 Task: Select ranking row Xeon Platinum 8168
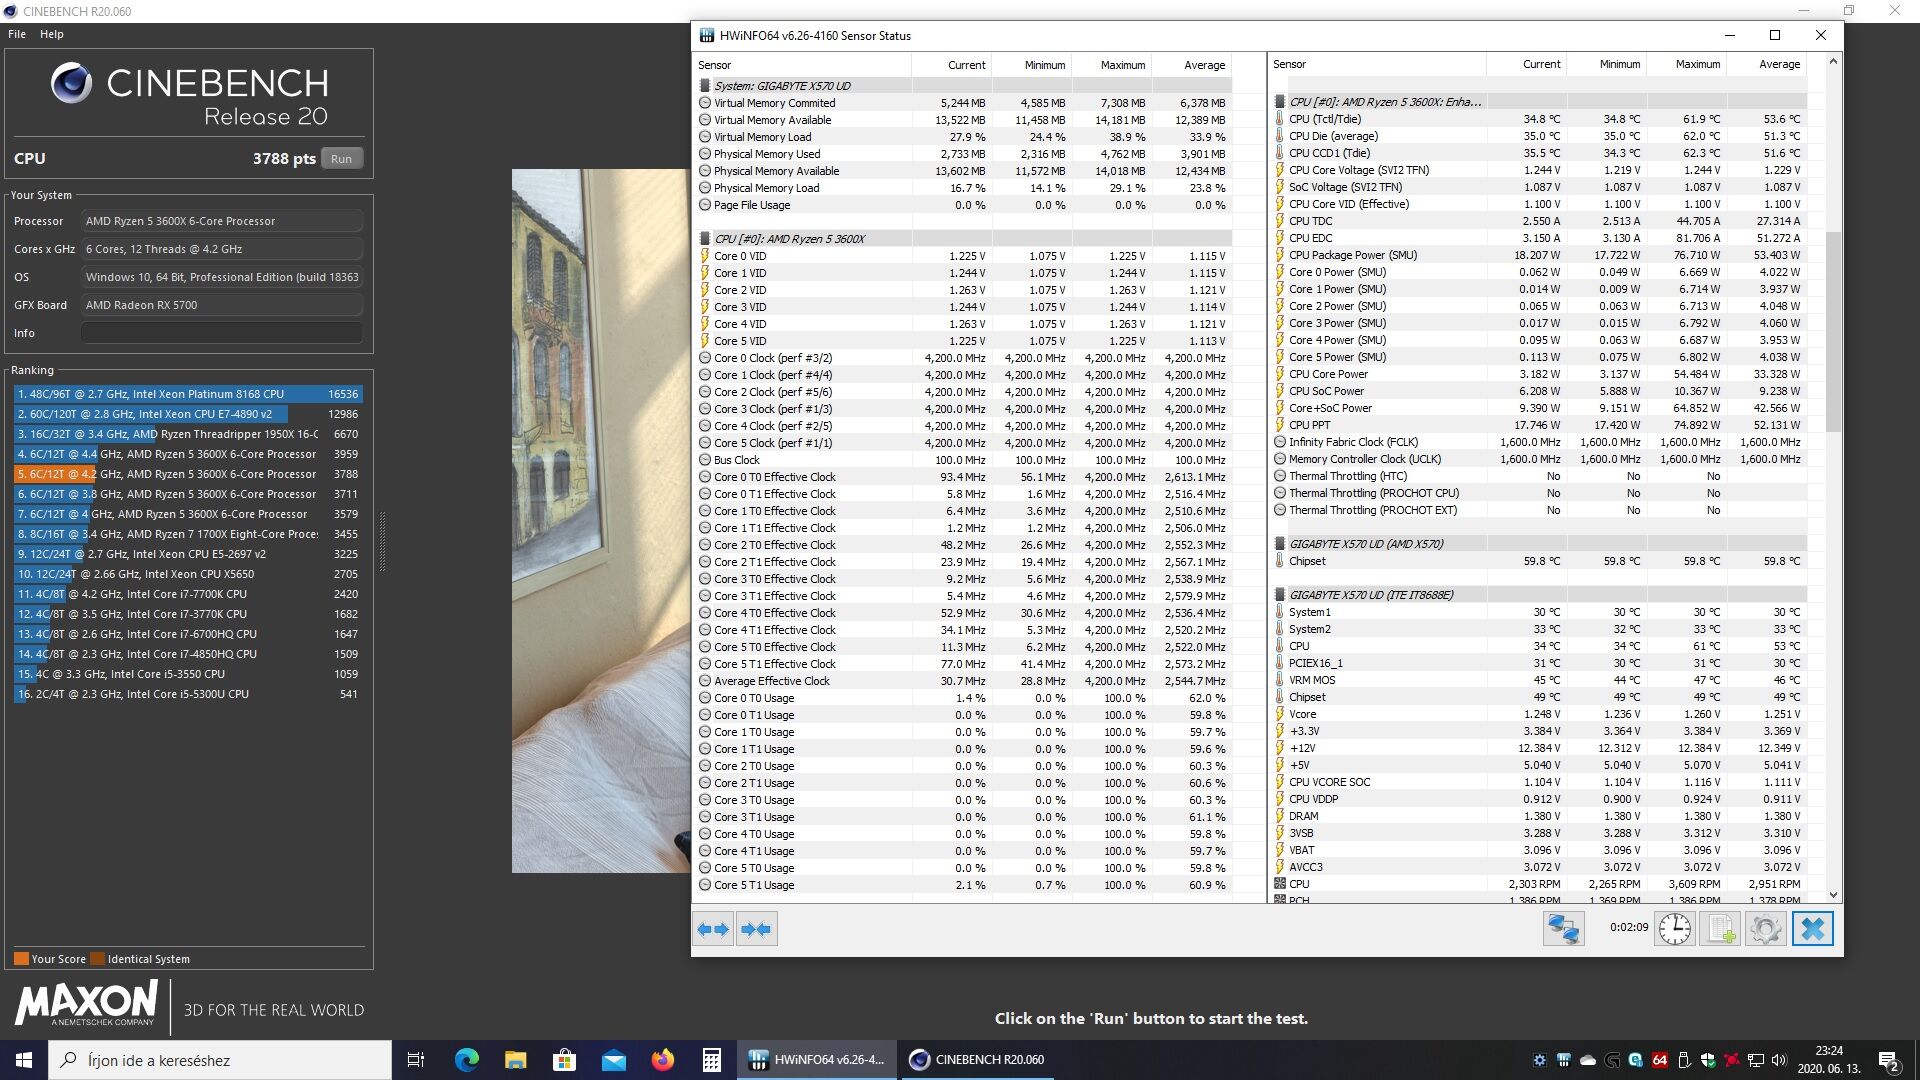coord(187,394)
